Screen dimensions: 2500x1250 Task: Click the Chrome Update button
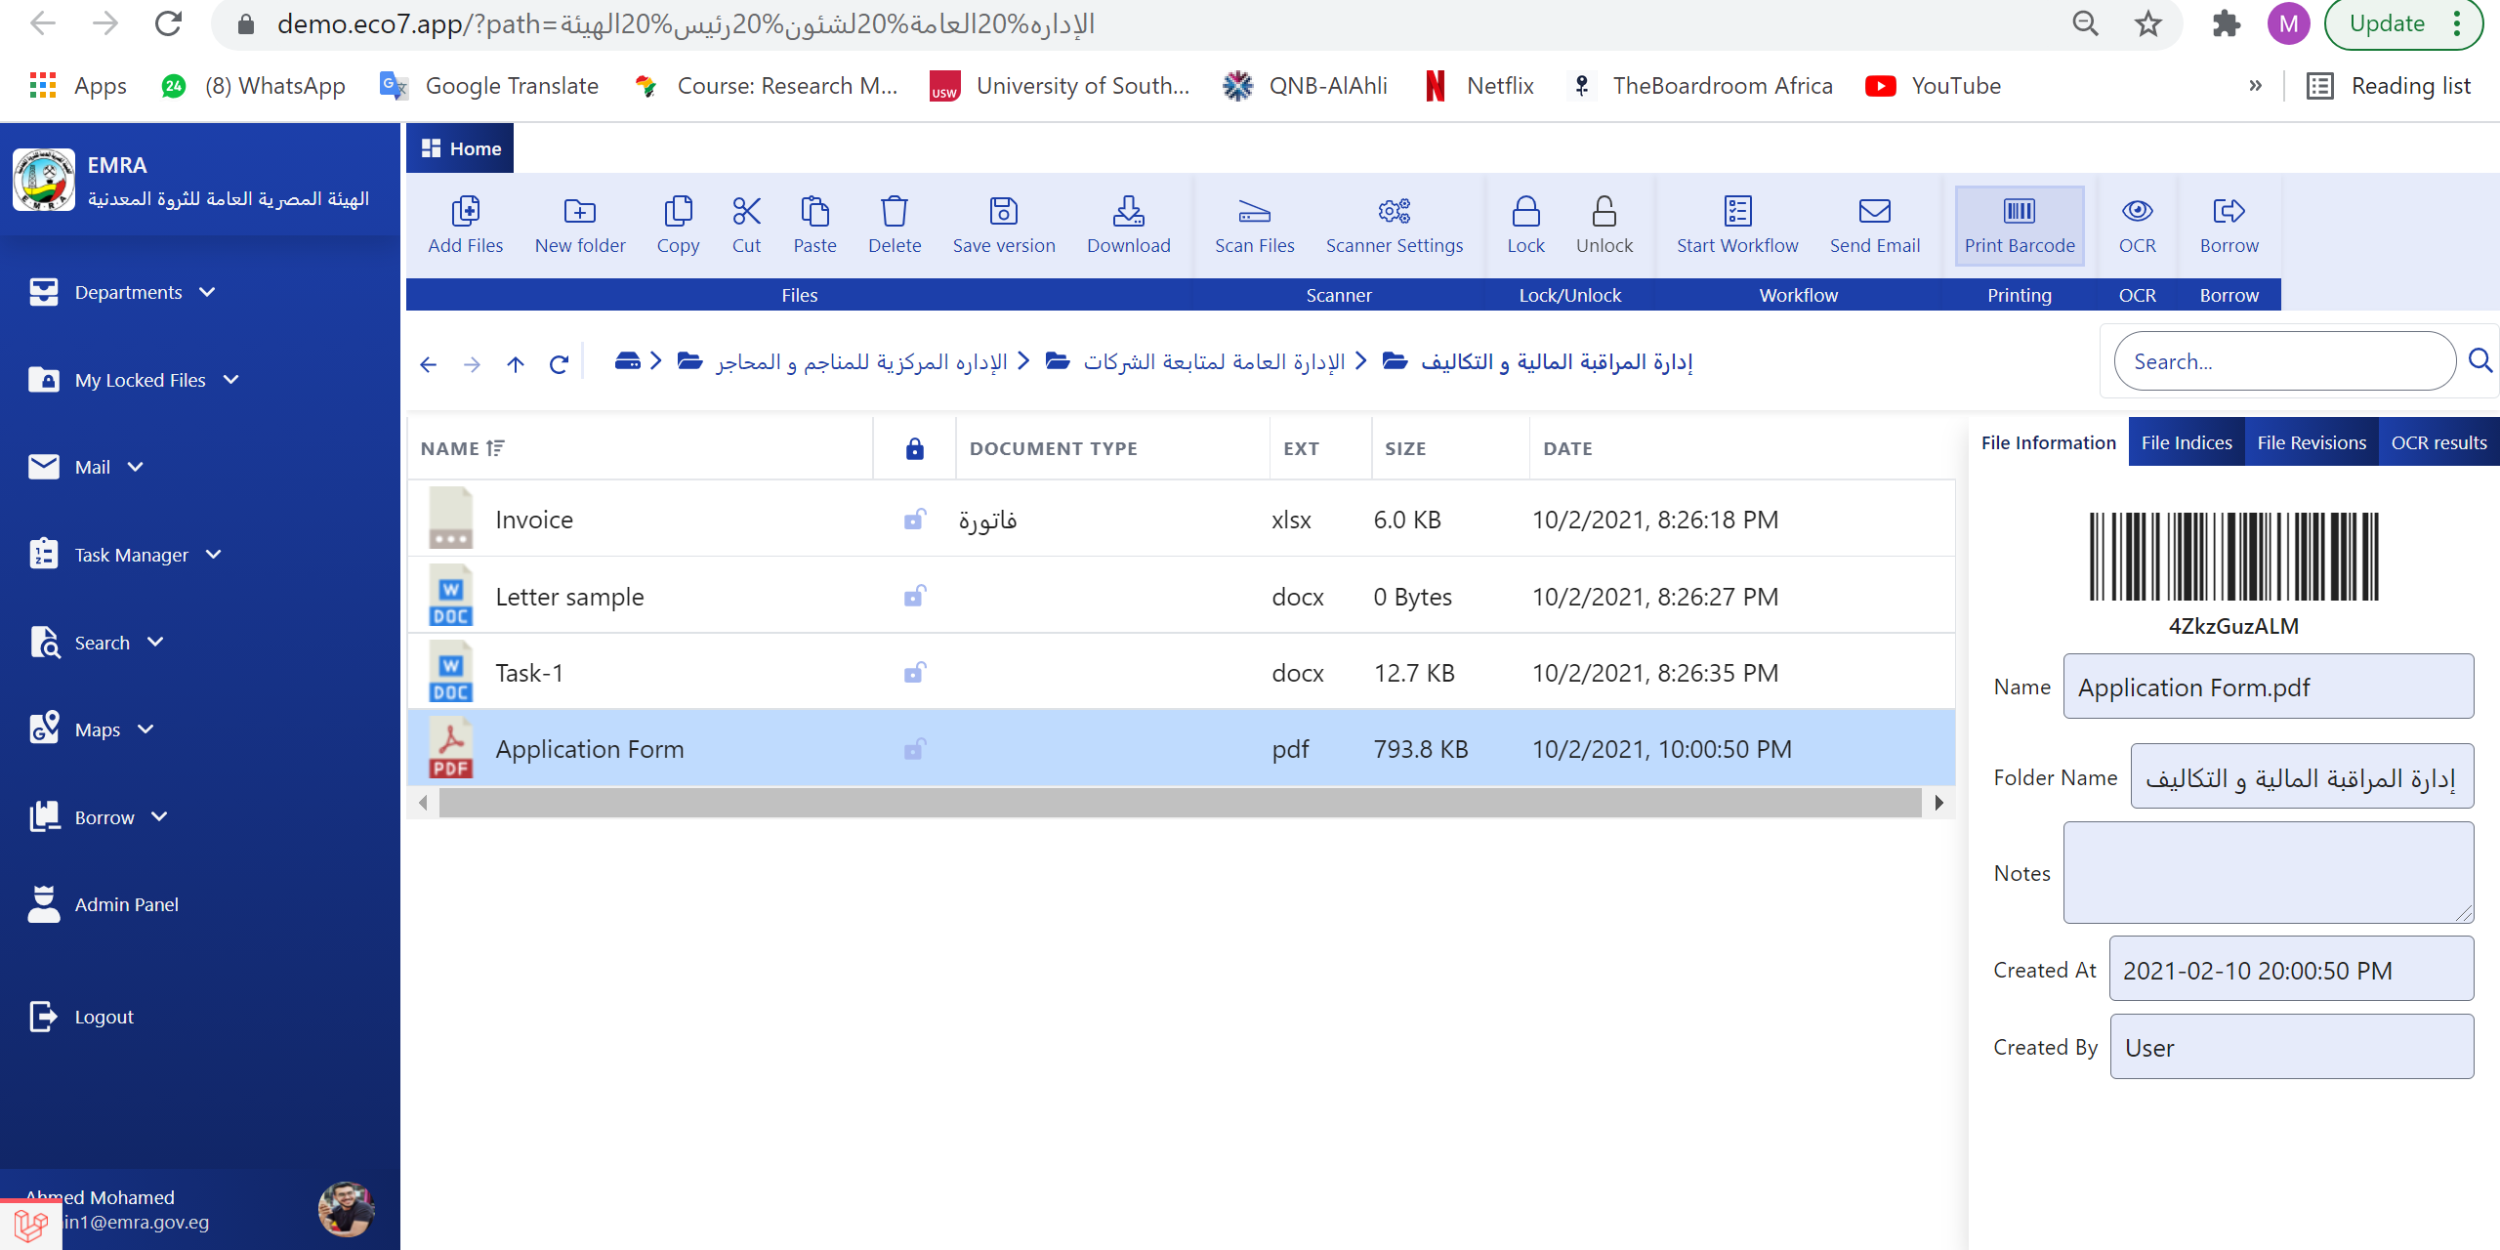point(2402,24)
